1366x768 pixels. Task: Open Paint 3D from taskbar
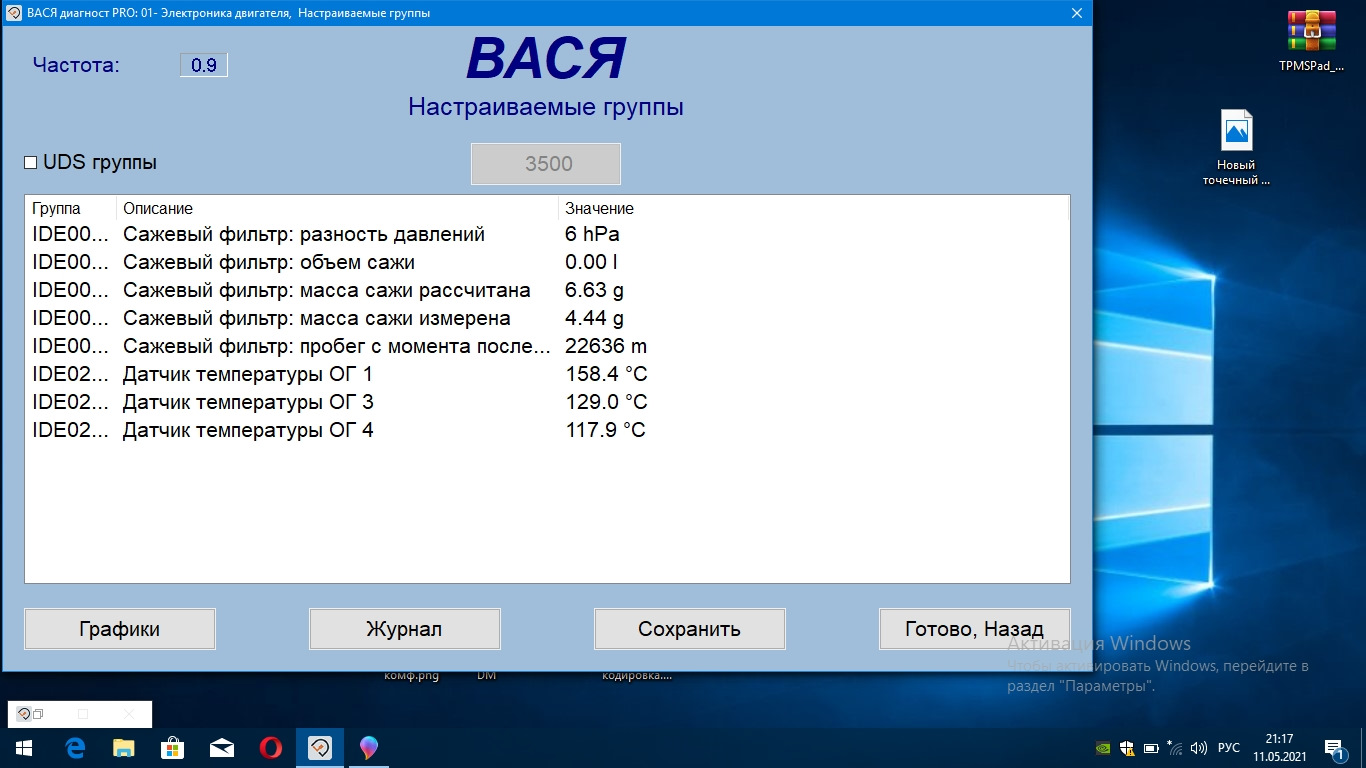tap(369, 747)
